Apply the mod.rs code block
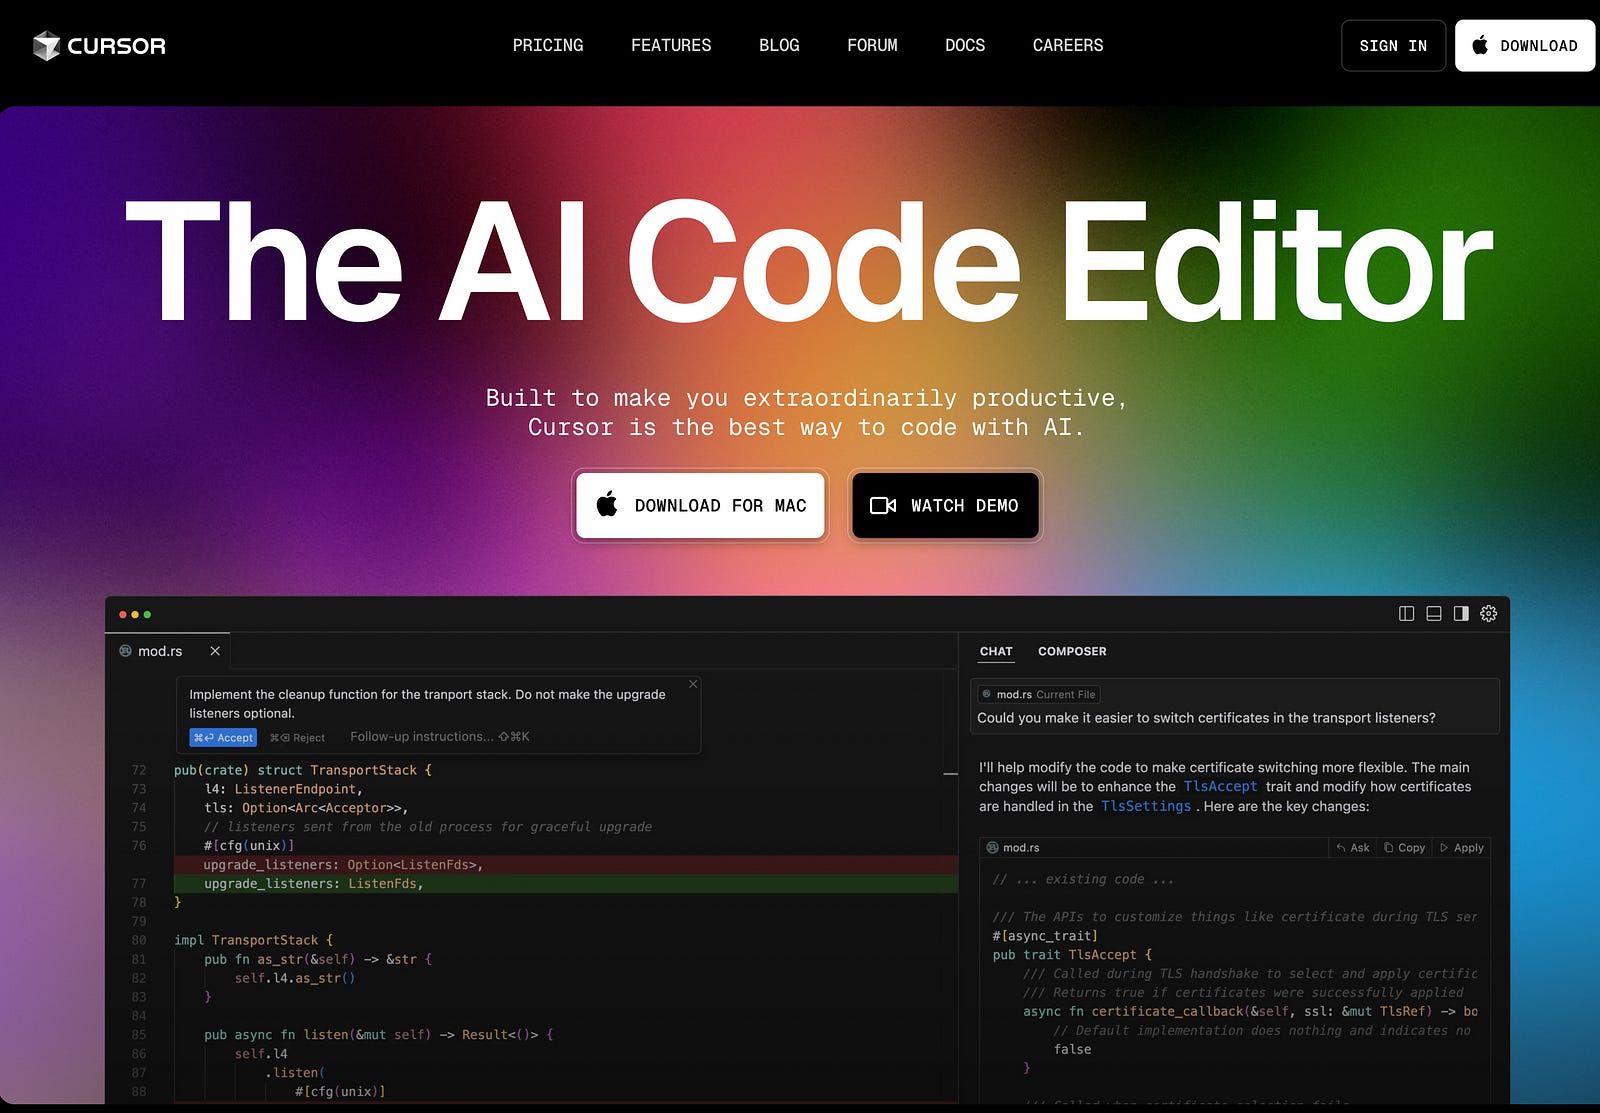 point(1462,848)
